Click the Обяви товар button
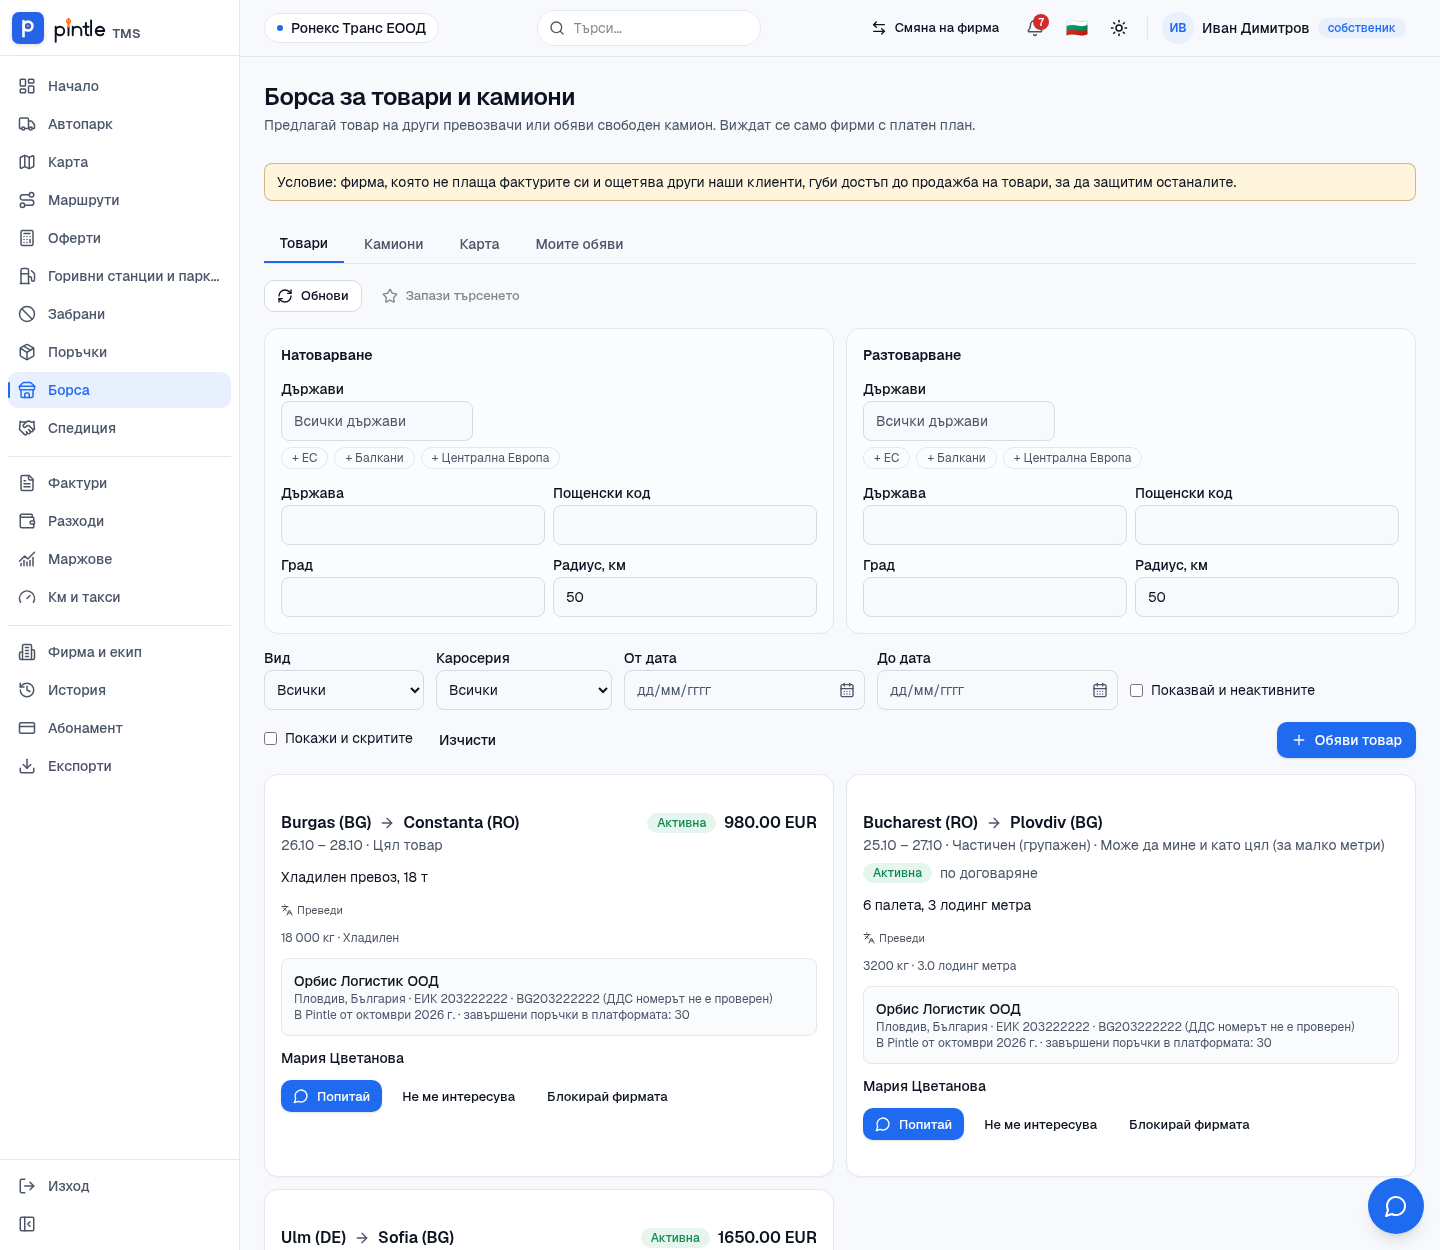Image resolution: width=1440 pixels, height=1250 pixels. (1346, 740)
